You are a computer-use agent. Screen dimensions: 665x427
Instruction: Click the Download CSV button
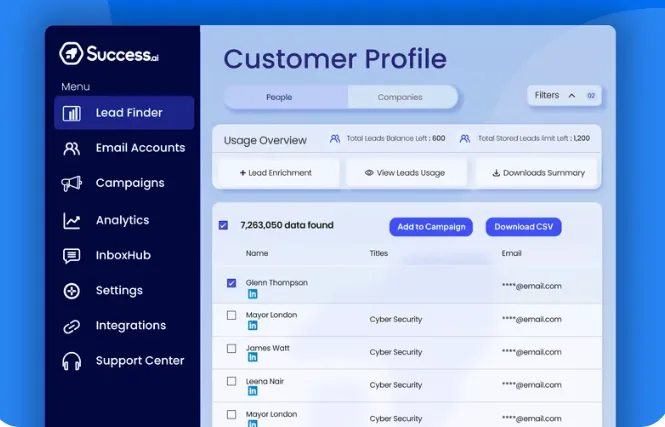pos(523,227)
